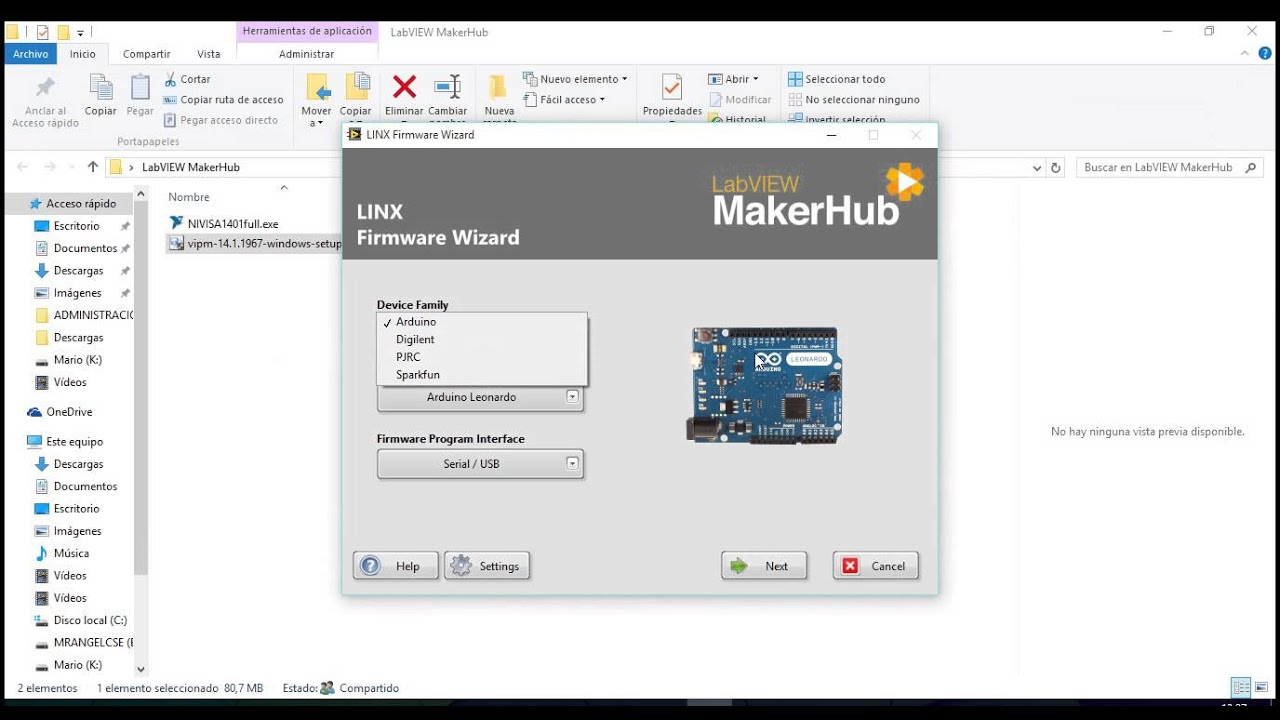
Task: Click Modificar in ribbon
Action: 741,100
